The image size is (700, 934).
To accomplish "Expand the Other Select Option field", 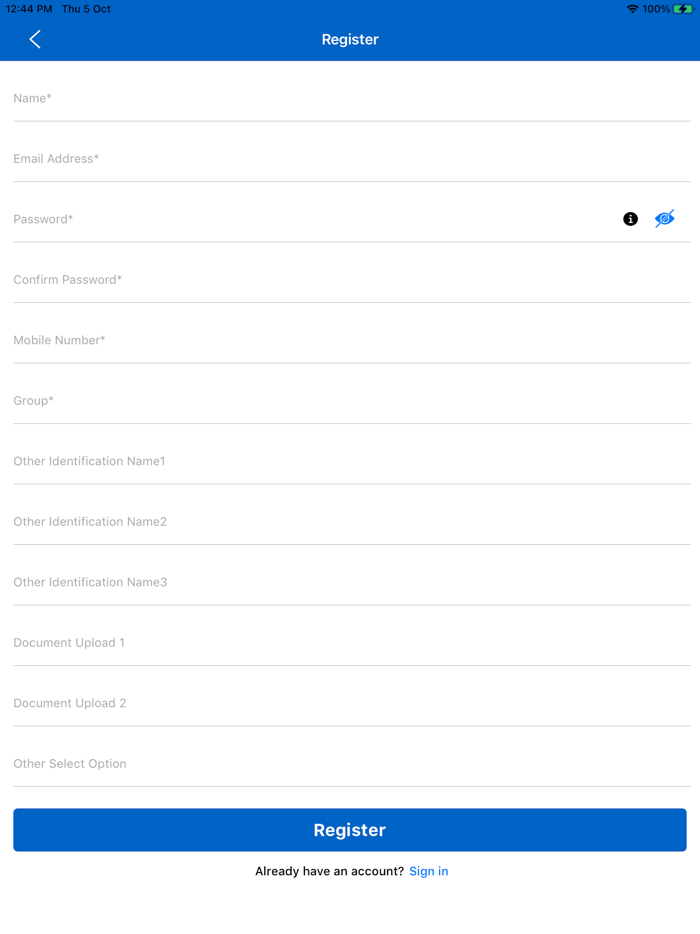I will pyautogui.click(x=351, y=764).
